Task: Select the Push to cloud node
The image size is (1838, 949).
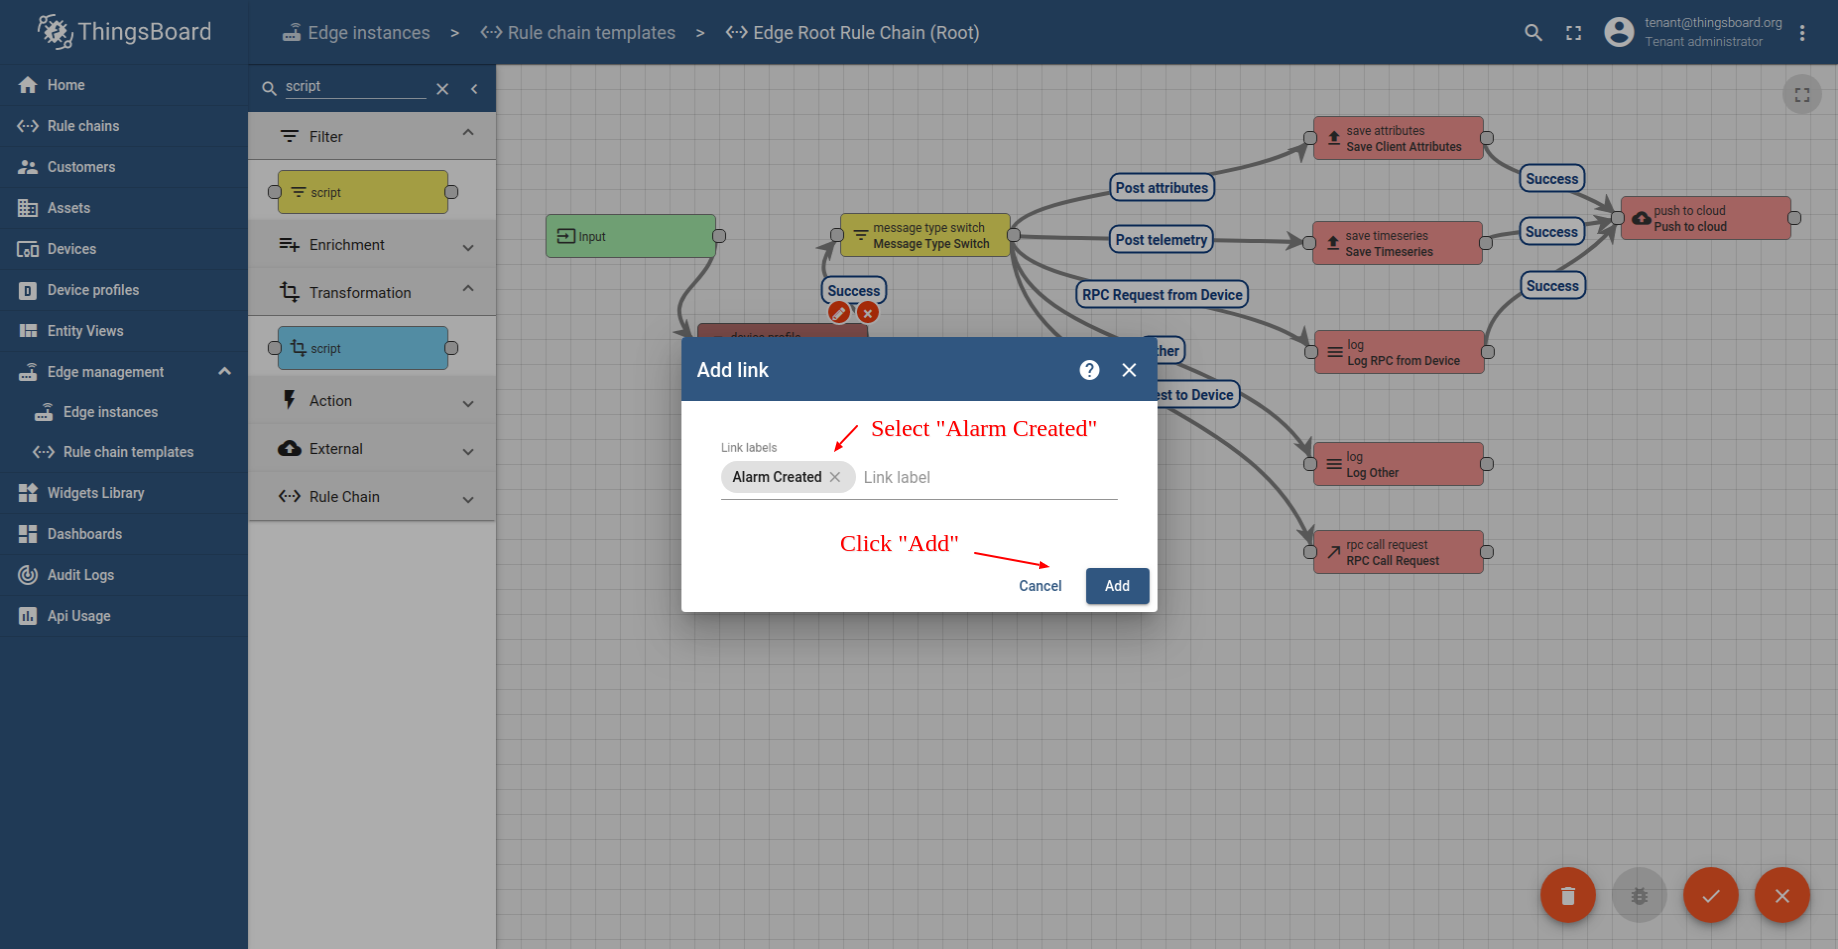Action: coord(1706,218)
